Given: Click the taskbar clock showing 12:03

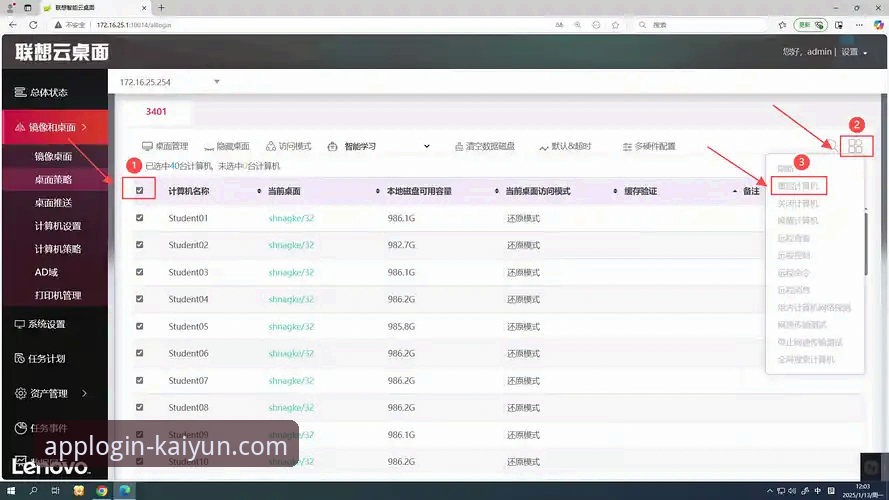Looking at the screenshot, I should coord(862,491).
